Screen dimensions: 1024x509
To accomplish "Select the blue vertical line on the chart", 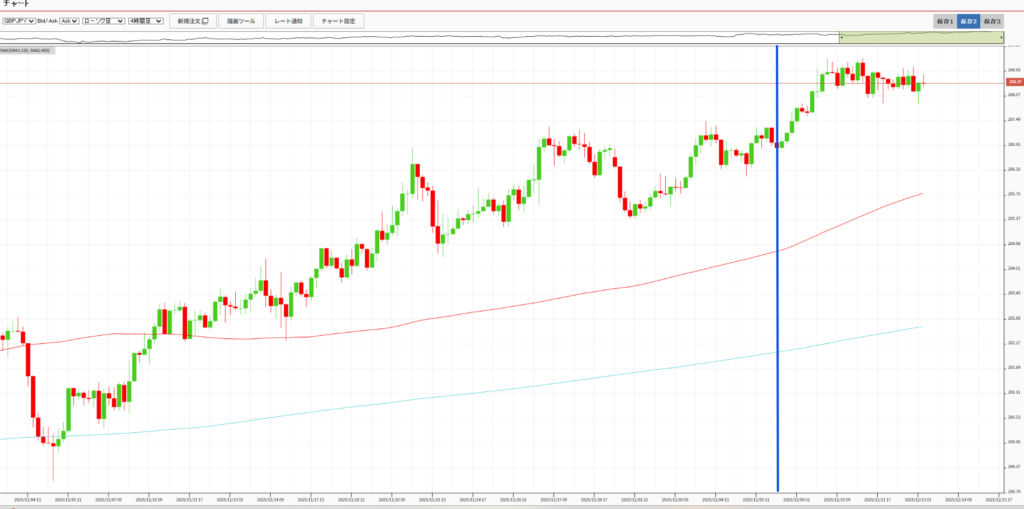I will tap(777, 300).
